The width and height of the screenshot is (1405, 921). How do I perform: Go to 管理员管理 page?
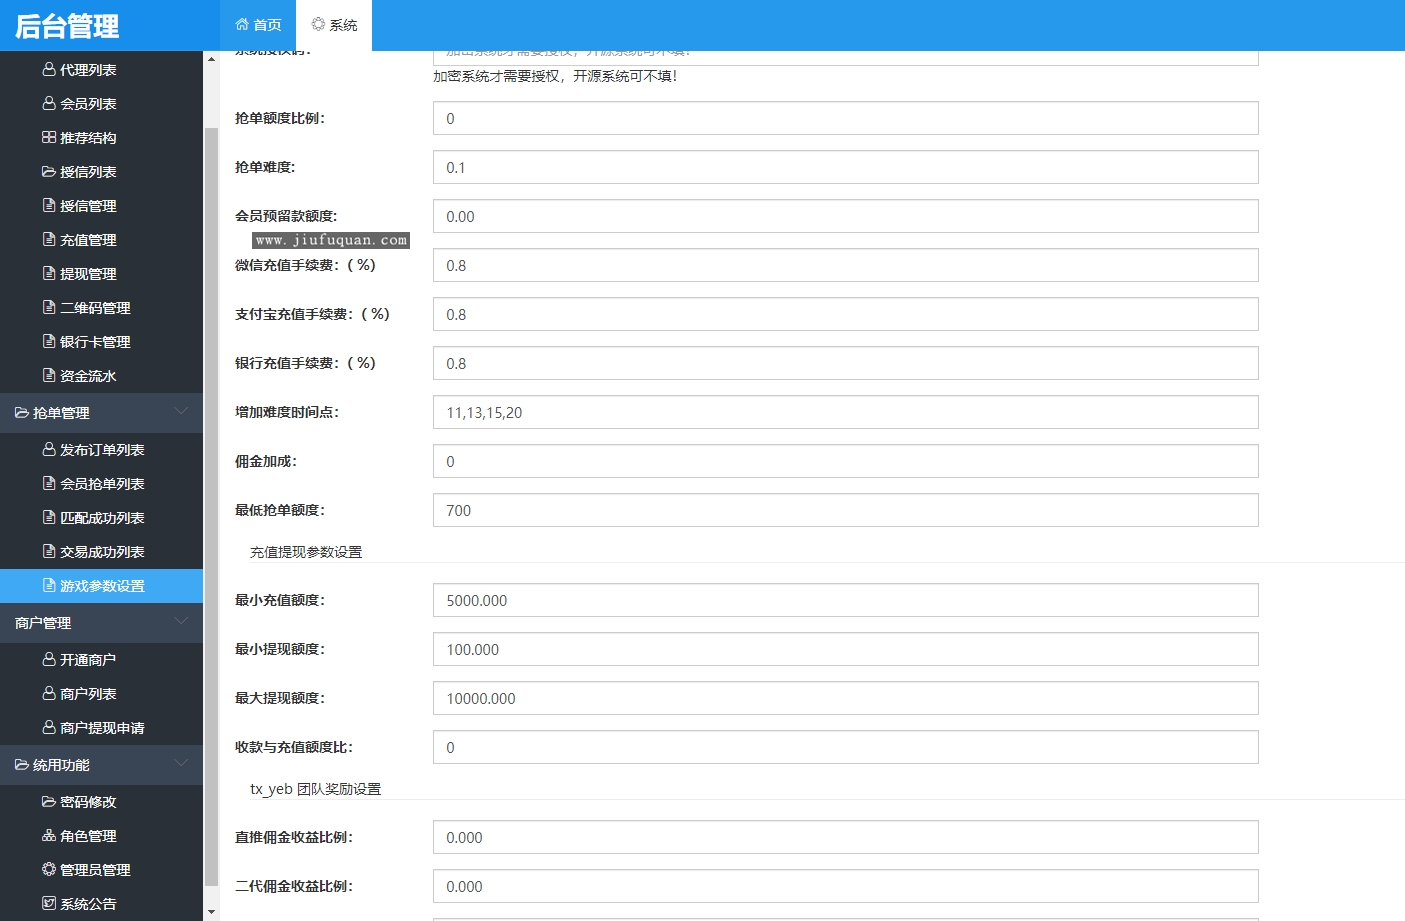point(101,870)
